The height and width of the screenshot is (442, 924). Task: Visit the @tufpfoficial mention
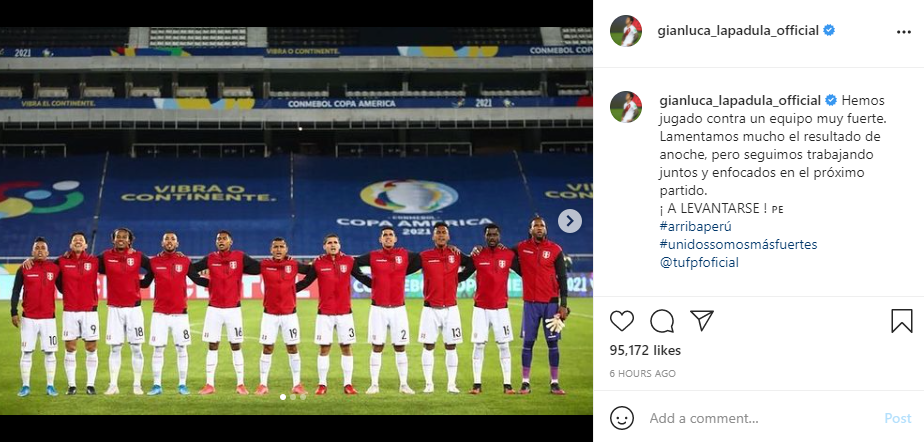coord(699,262)
